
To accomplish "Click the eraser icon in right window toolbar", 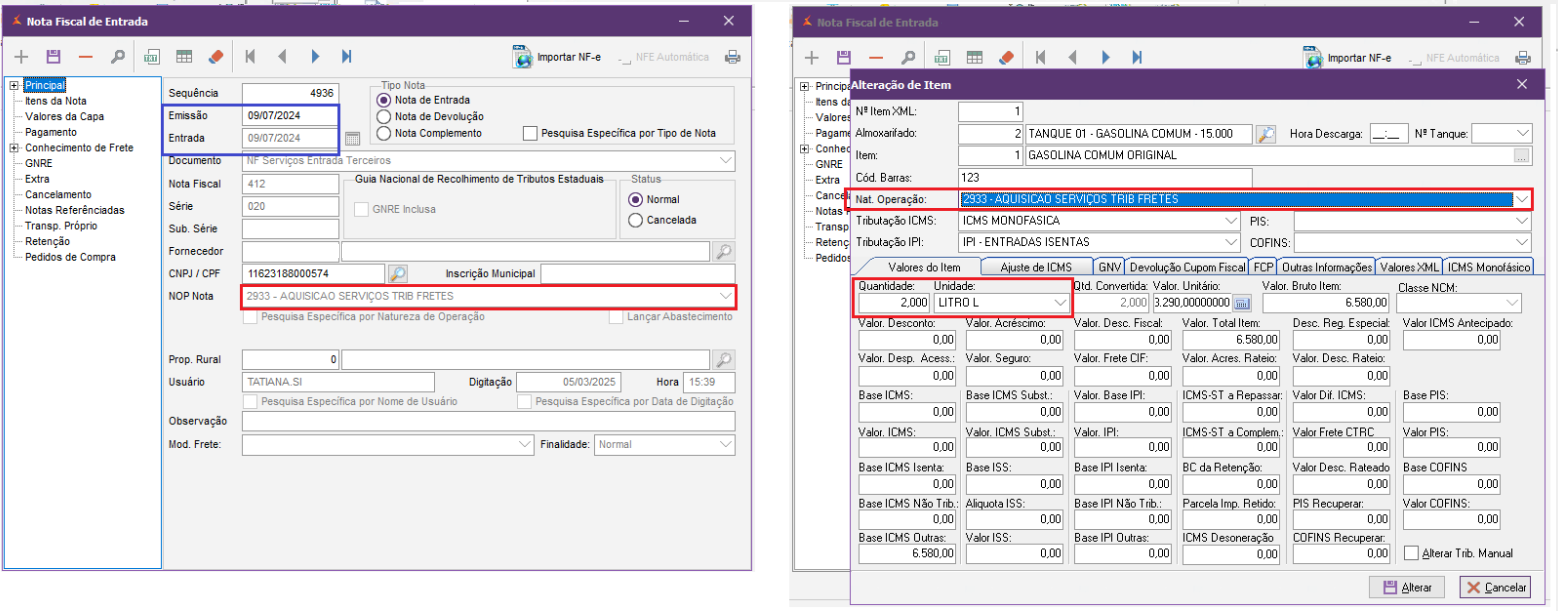I will pyautogui.click(x=1004, y=58).
